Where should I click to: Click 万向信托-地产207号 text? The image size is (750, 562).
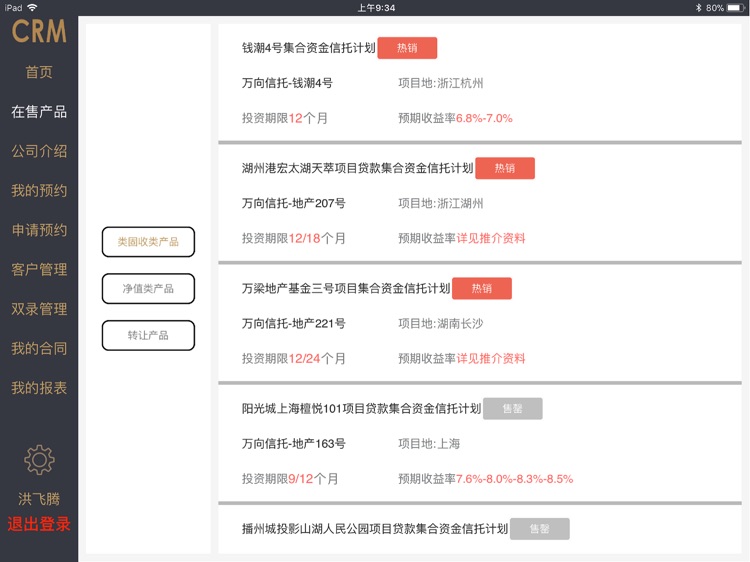[293, 203]
